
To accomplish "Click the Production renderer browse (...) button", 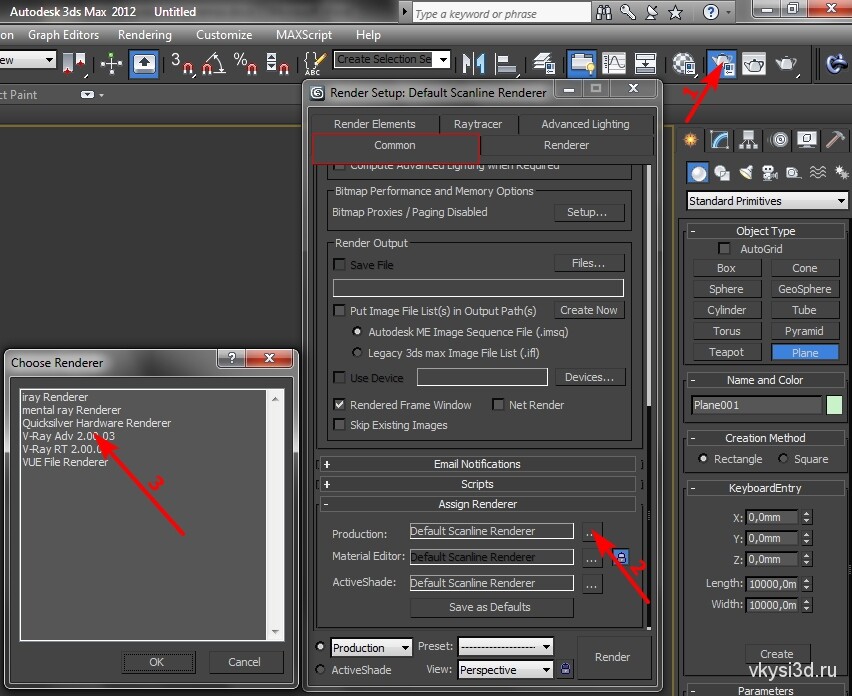I will tap(591, 532).
